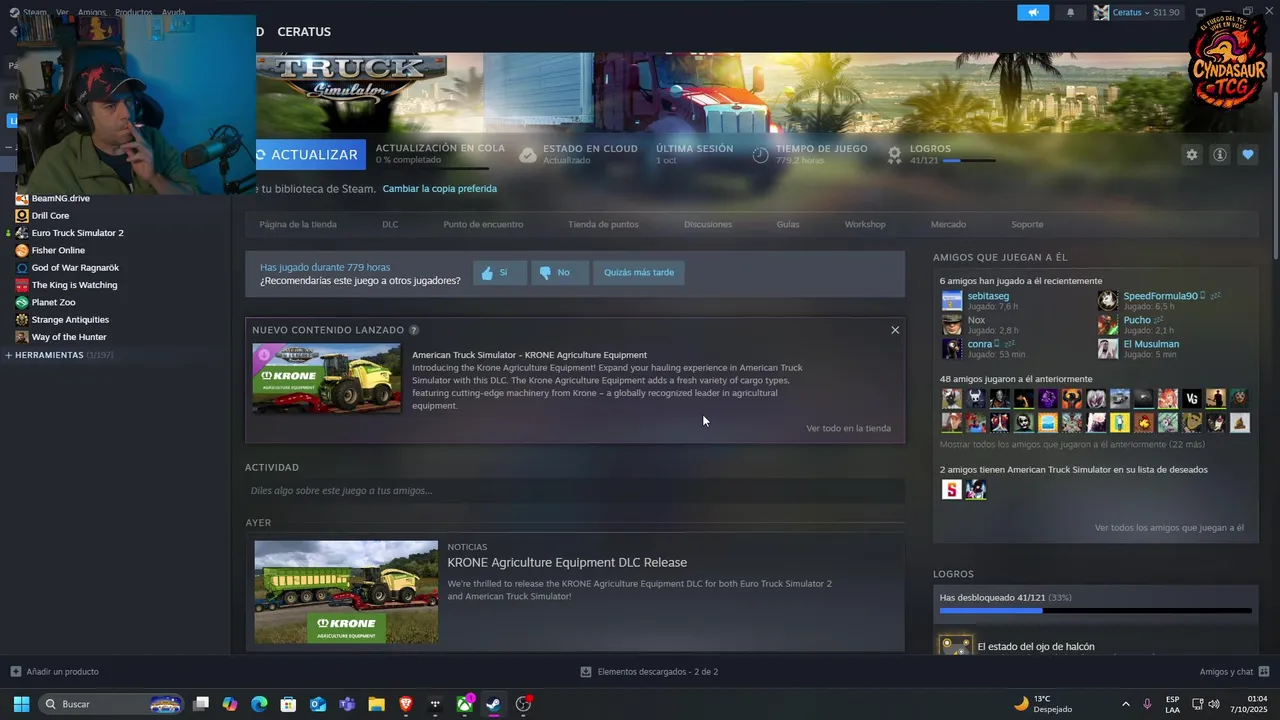Open the Discusiones tab
Screen dimensions: 1280x720
[708, 224]
